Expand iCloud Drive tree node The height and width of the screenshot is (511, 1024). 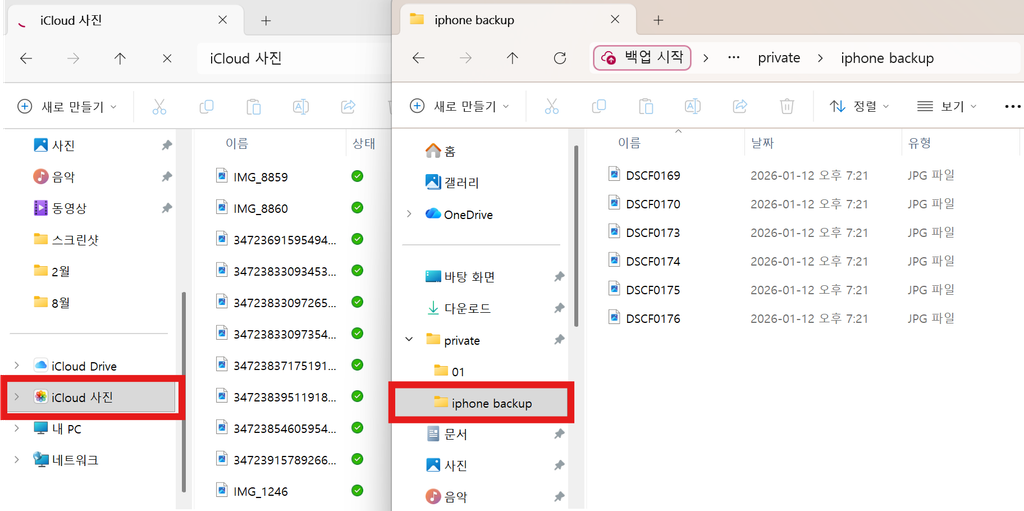point(17,365)
